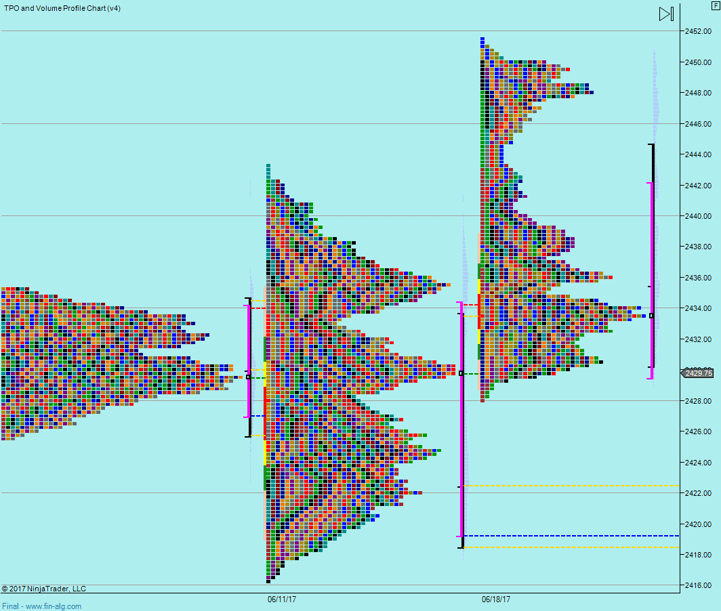Click the current price marker 2429.75

point(699,373)
